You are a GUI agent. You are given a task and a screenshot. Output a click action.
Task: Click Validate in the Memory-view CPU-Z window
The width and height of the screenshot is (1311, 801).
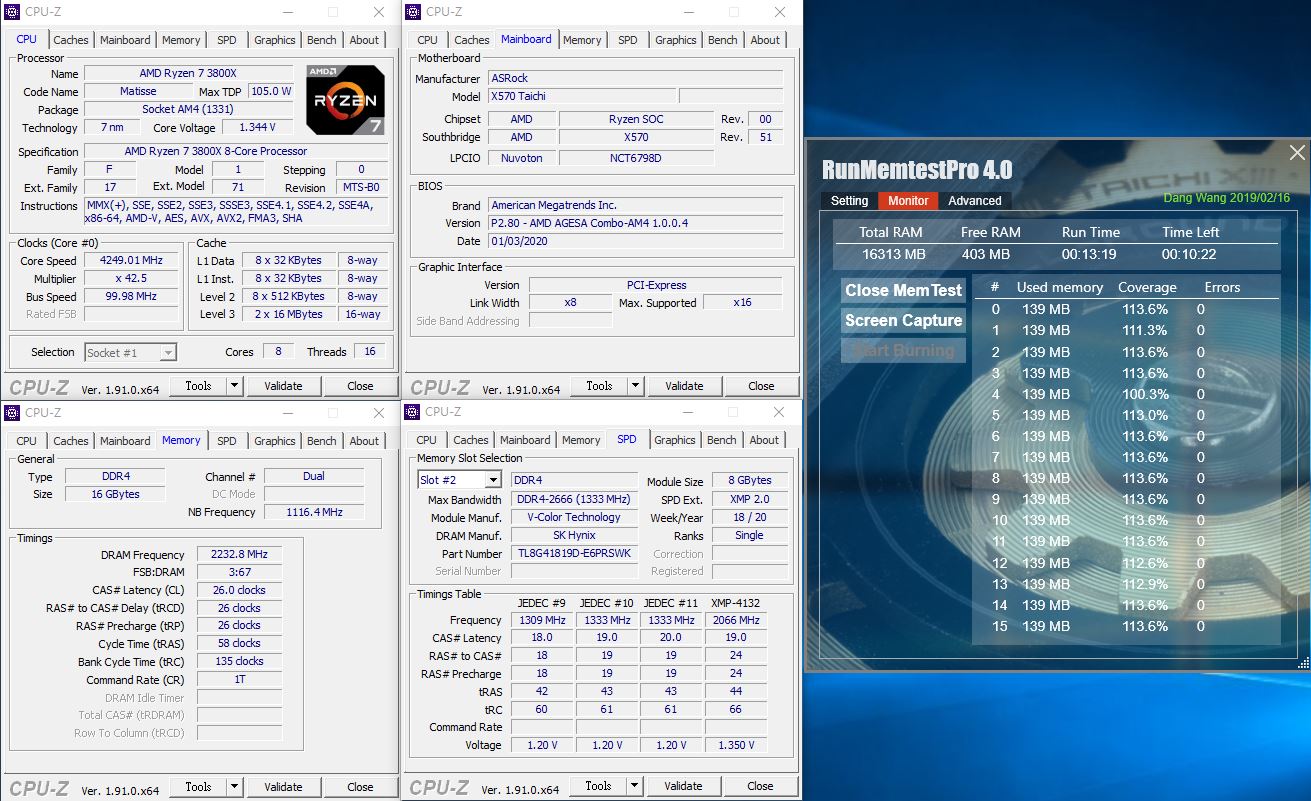pos(283,787)
